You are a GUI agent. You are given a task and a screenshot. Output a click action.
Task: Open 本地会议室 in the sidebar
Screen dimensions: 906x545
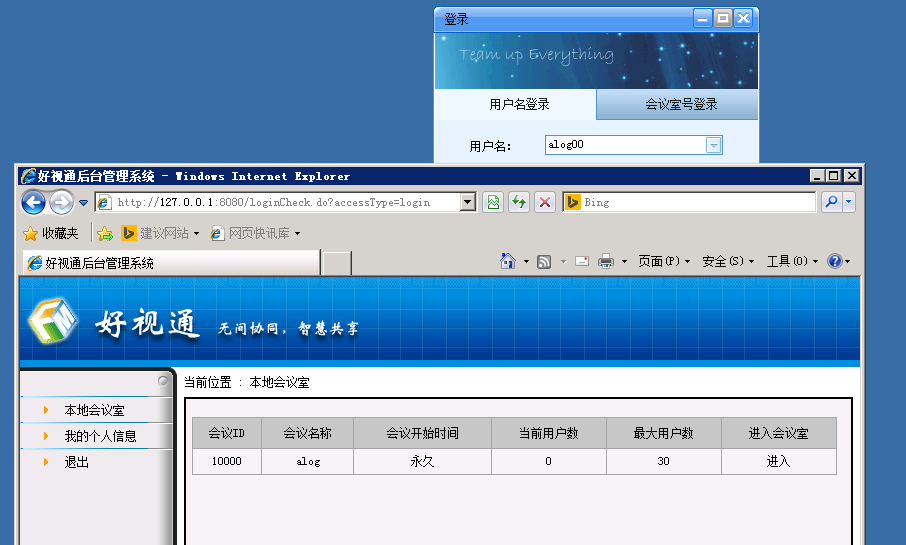tap(95, 410)
